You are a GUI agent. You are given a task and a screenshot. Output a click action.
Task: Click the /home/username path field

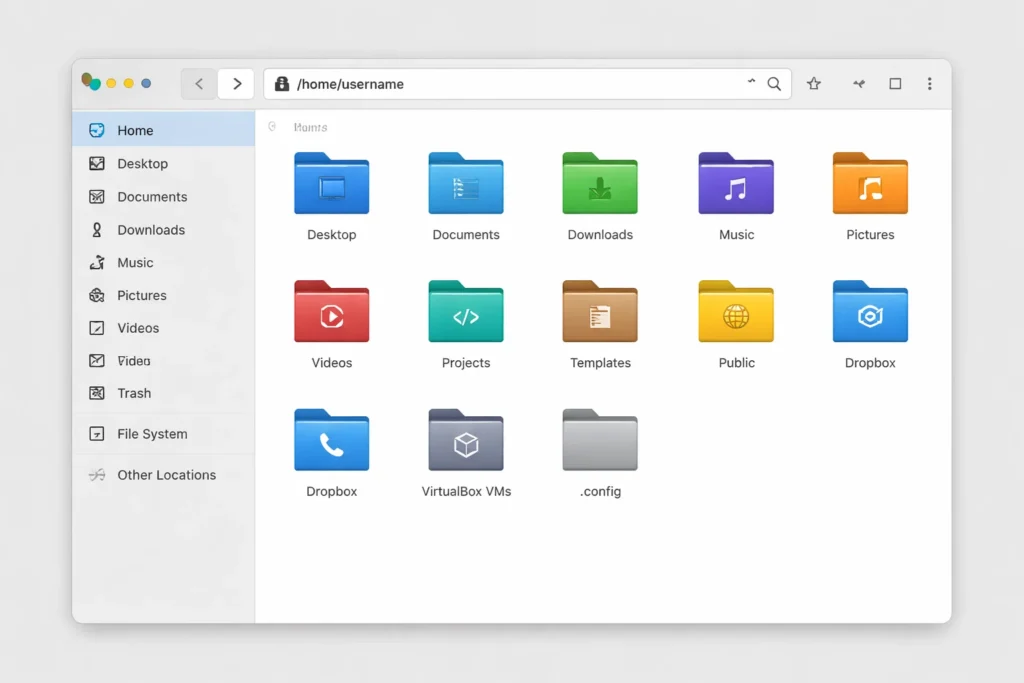[500, 84]
